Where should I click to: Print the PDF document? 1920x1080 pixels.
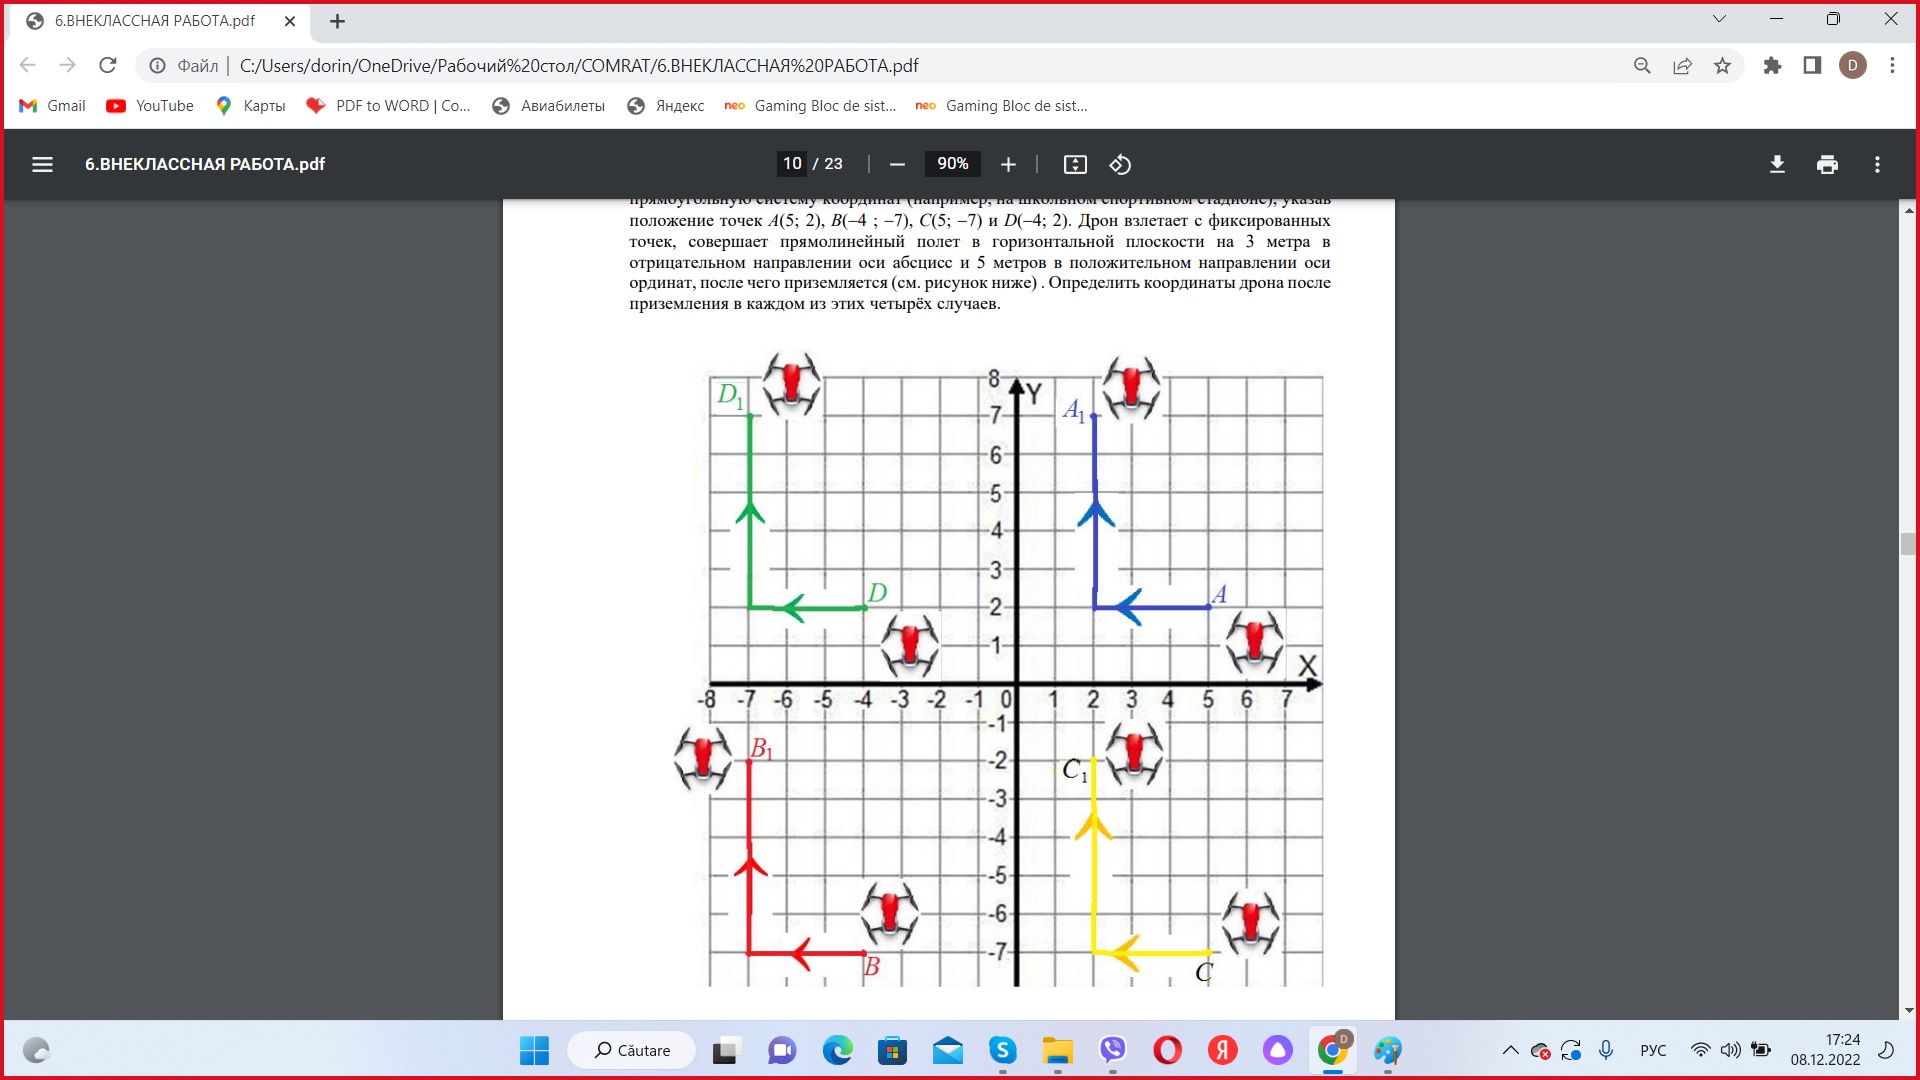pos(1827,164)
